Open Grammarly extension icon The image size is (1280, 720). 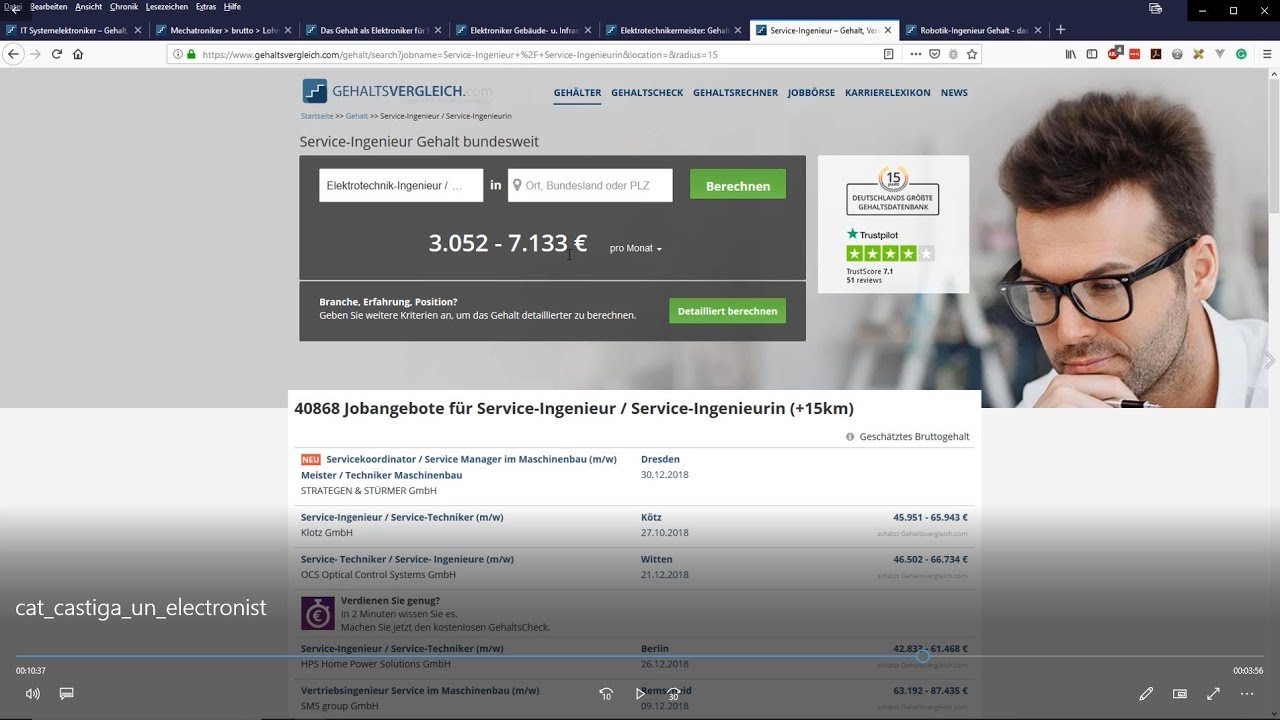(x=1241, y=54)
